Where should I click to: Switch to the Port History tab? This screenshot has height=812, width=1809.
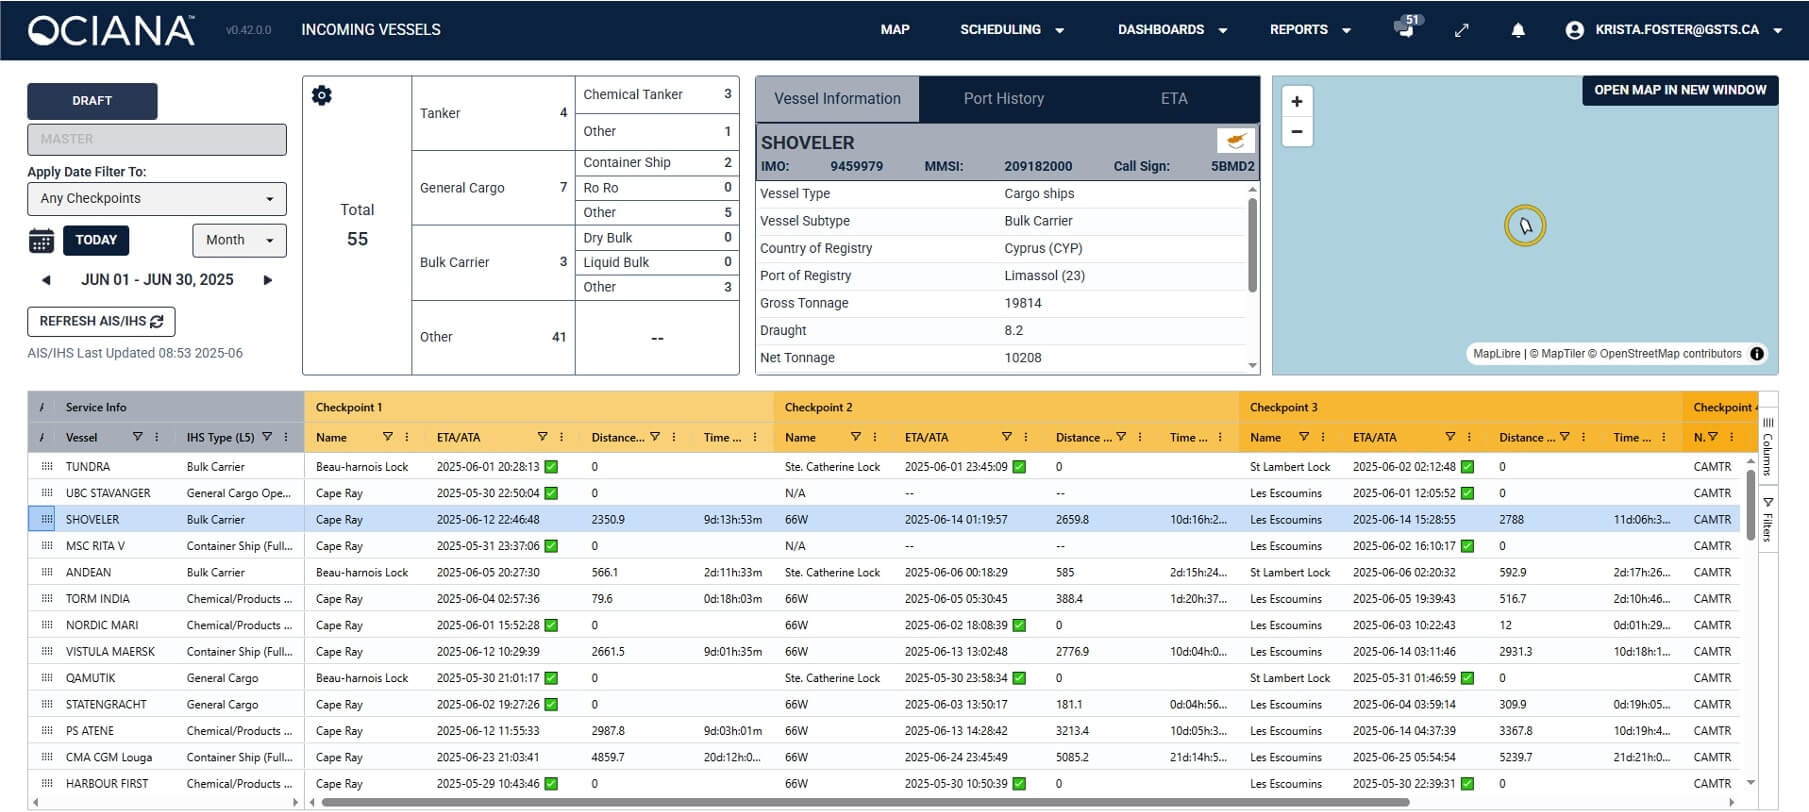pos(1003,99)
